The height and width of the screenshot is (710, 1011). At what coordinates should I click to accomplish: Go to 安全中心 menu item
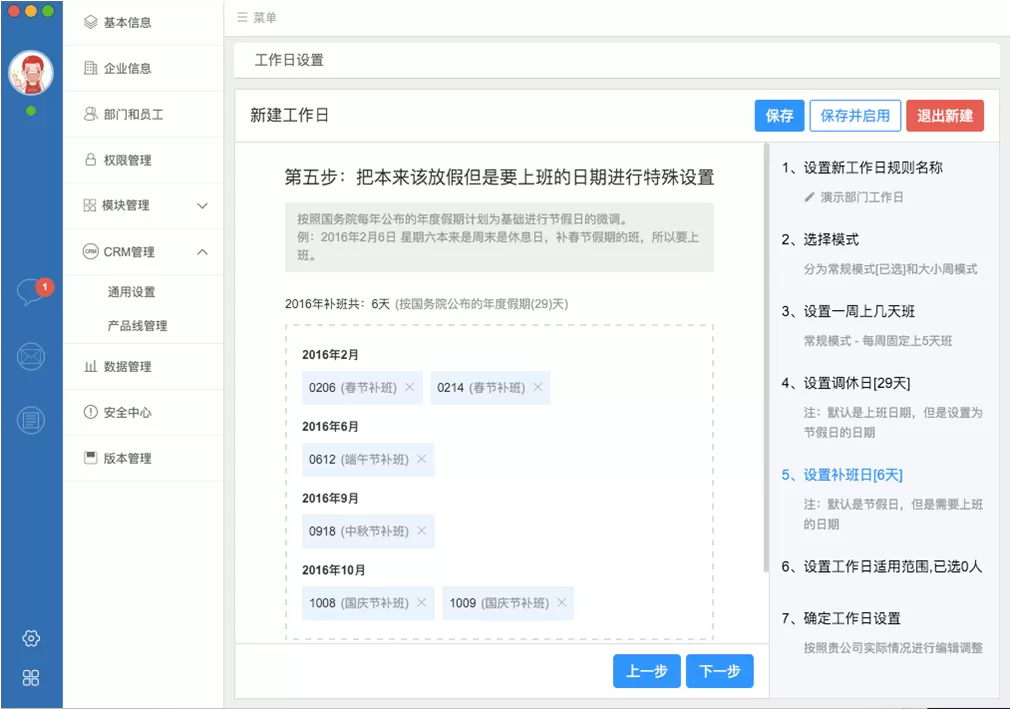(x=143, y=412)
